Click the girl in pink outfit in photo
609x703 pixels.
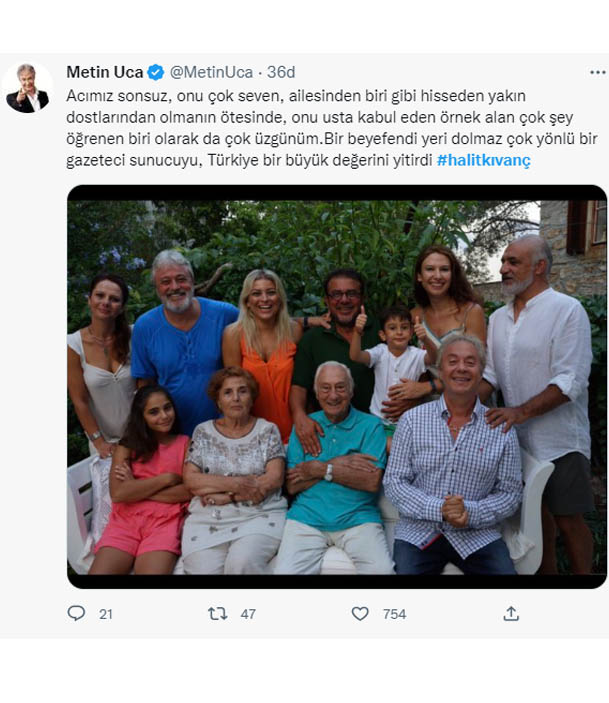[144, 482]
